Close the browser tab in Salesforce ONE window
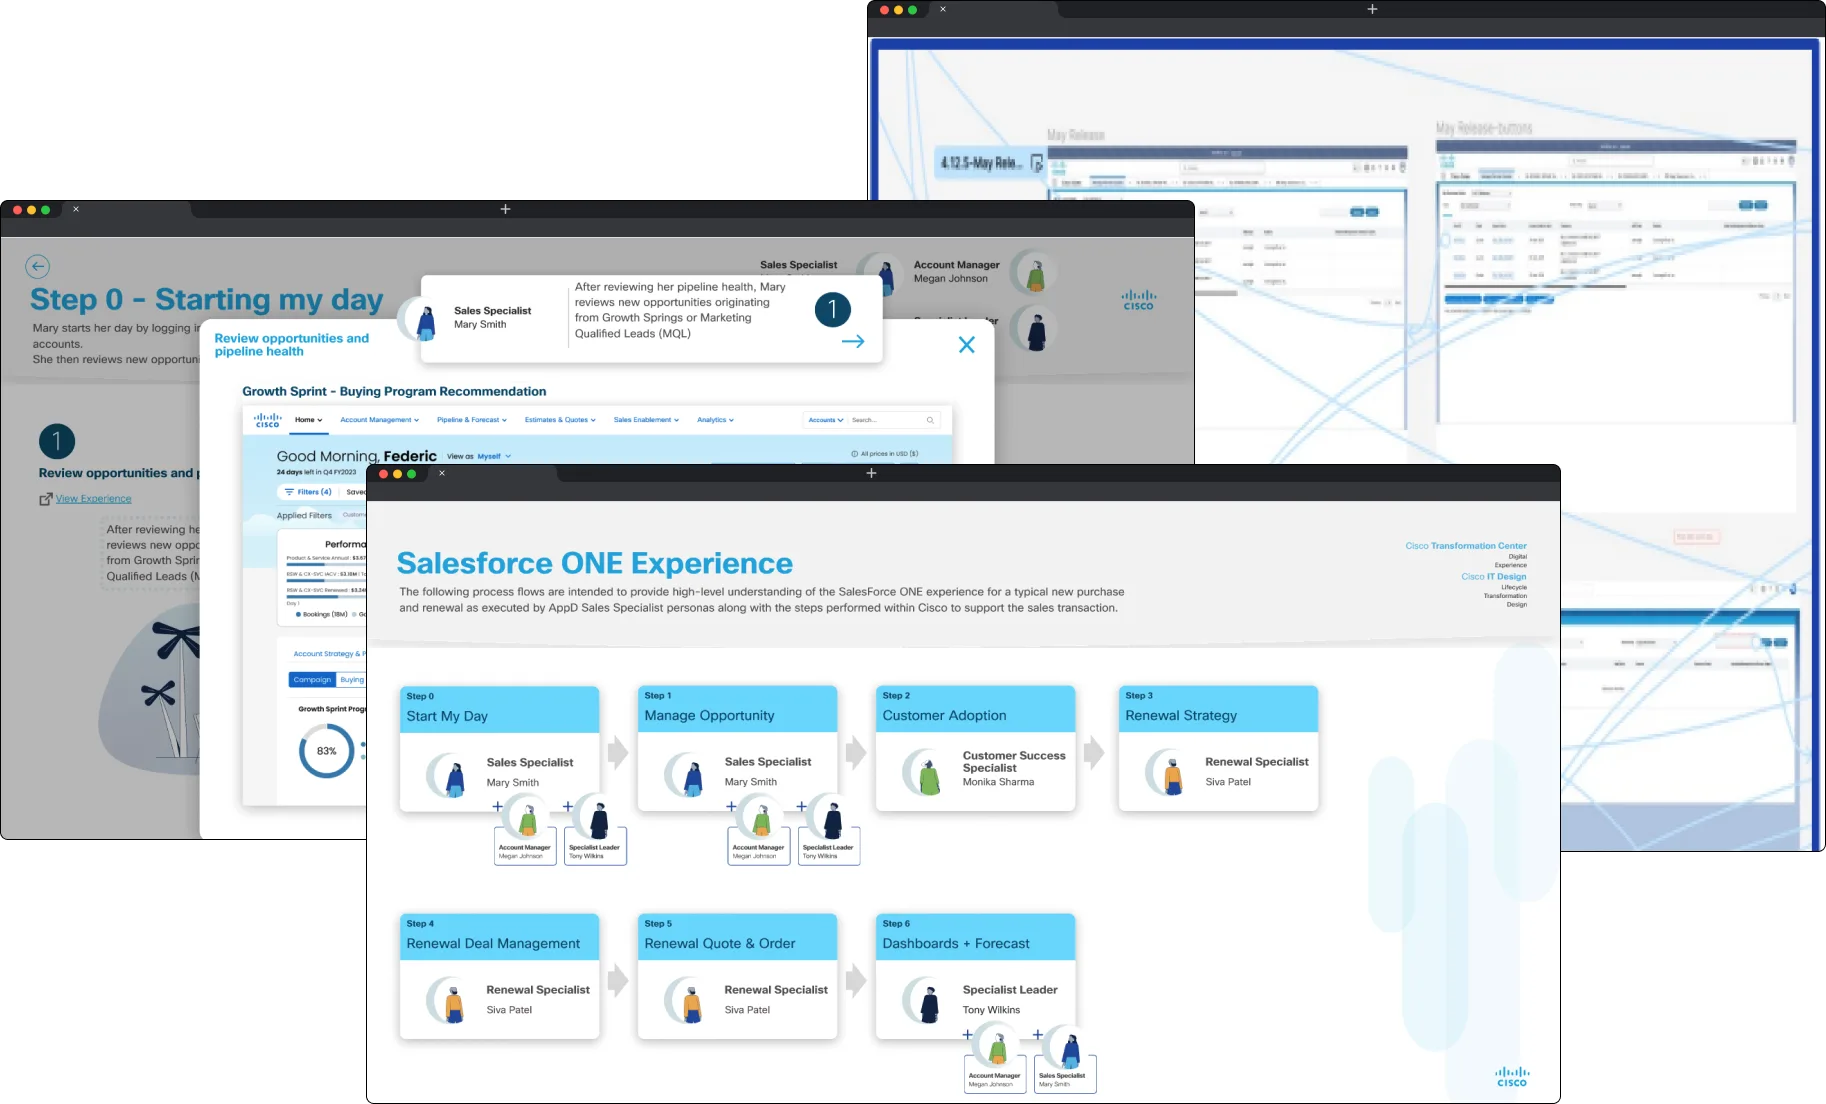The image size is (1826, 1104). 442,473
